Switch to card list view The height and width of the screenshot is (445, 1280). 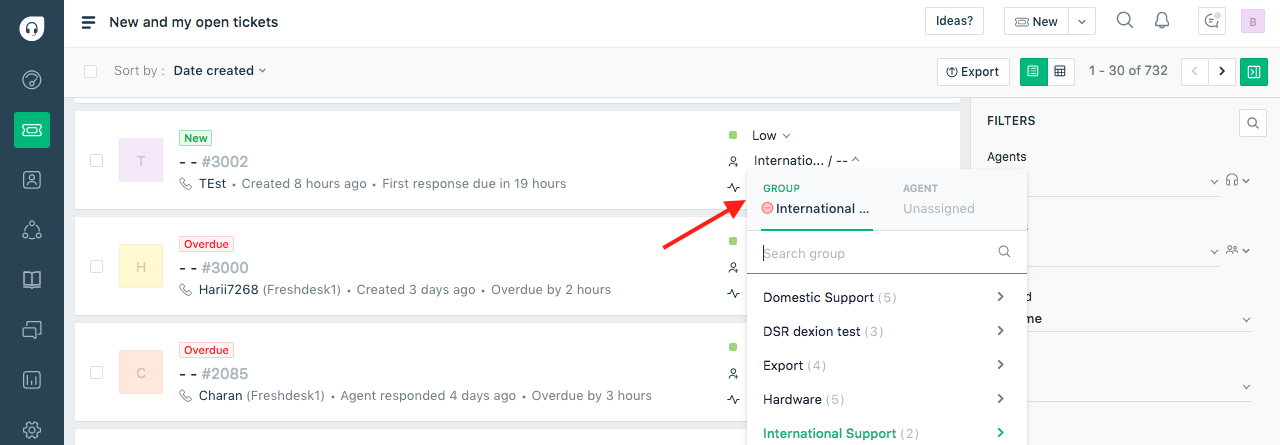click(1033, 71)
